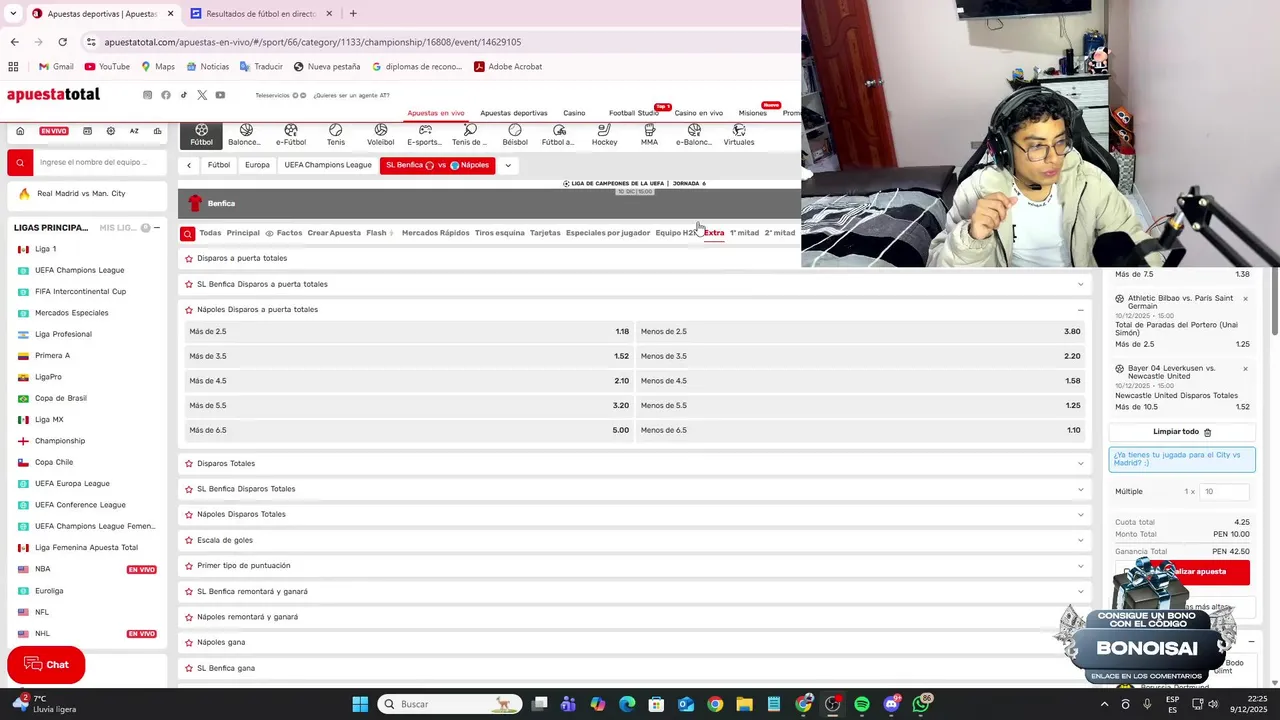Click the red team search icon
Screen dimensions: 1280x720
pos(20,162)
